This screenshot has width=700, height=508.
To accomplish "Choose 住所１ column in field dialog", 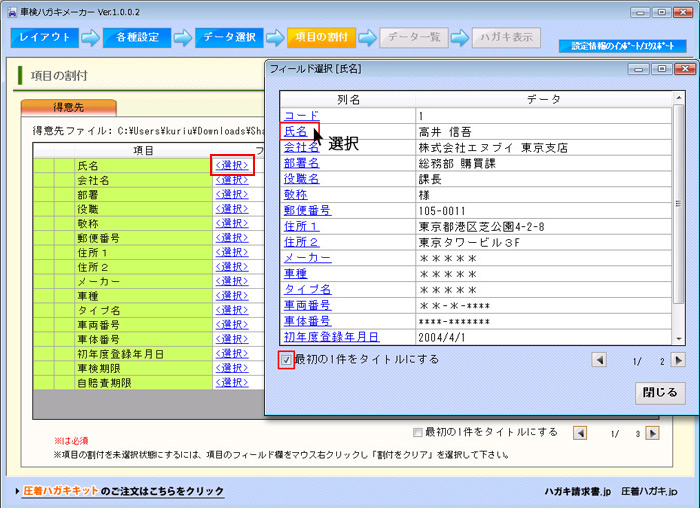I will (301, 226).
